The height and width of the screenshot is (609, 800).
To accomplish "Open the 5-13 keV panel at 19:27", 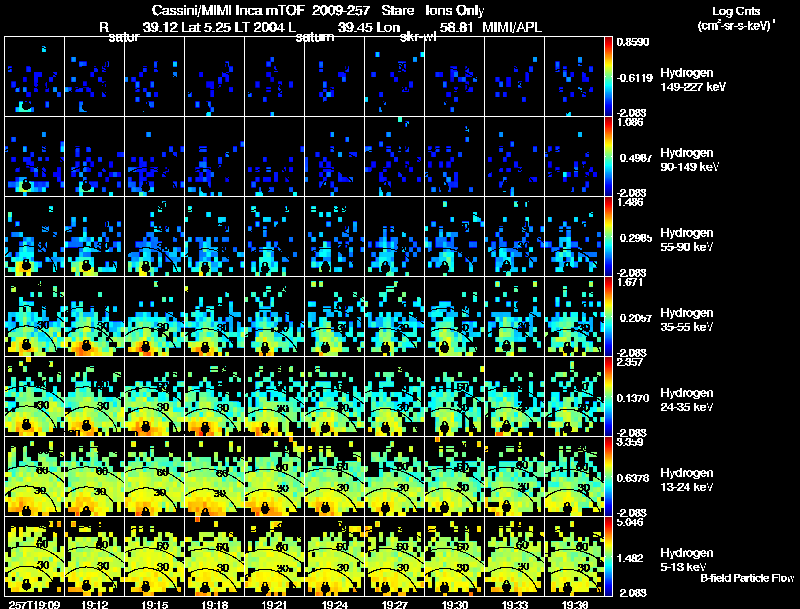I will pos(394,557).
